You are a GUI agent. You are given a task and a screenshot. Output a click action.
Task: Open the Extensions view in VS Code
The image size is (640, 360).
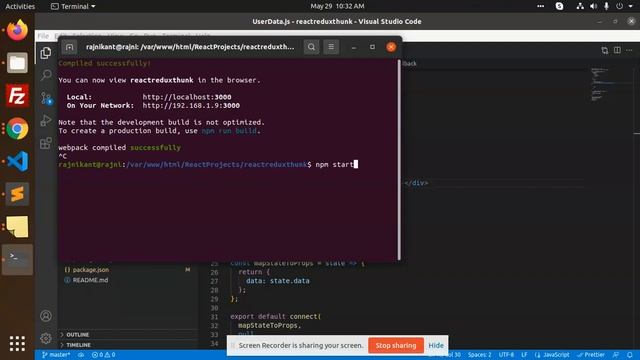[x=46, y=143]
